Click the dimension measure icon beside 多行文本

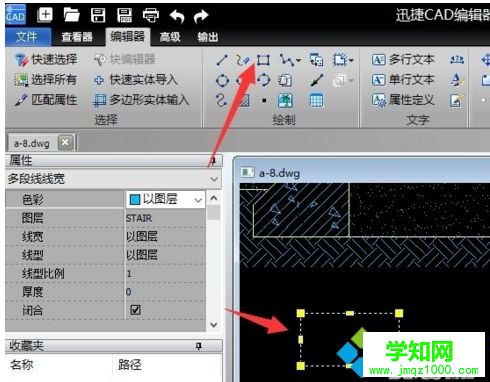[457, 60]
